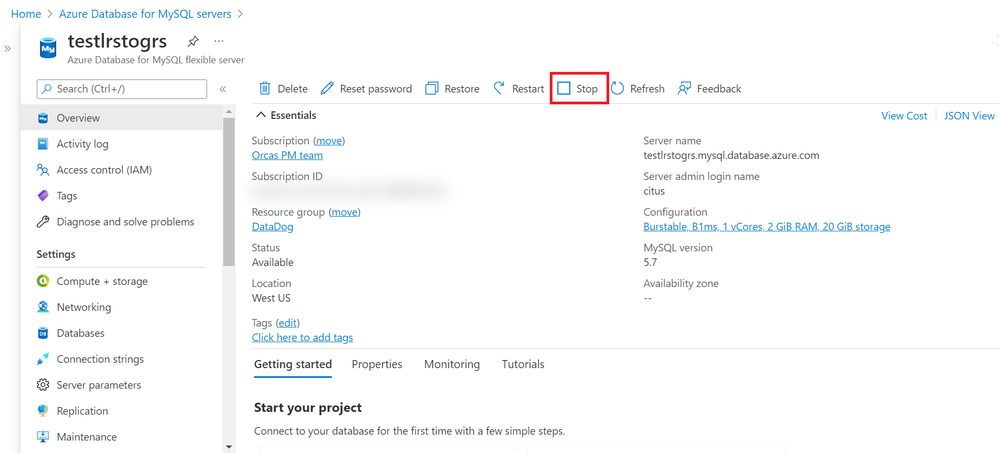999x453 pixels.
Task: Click the Networking icon
Action: [x=43, y=307]
